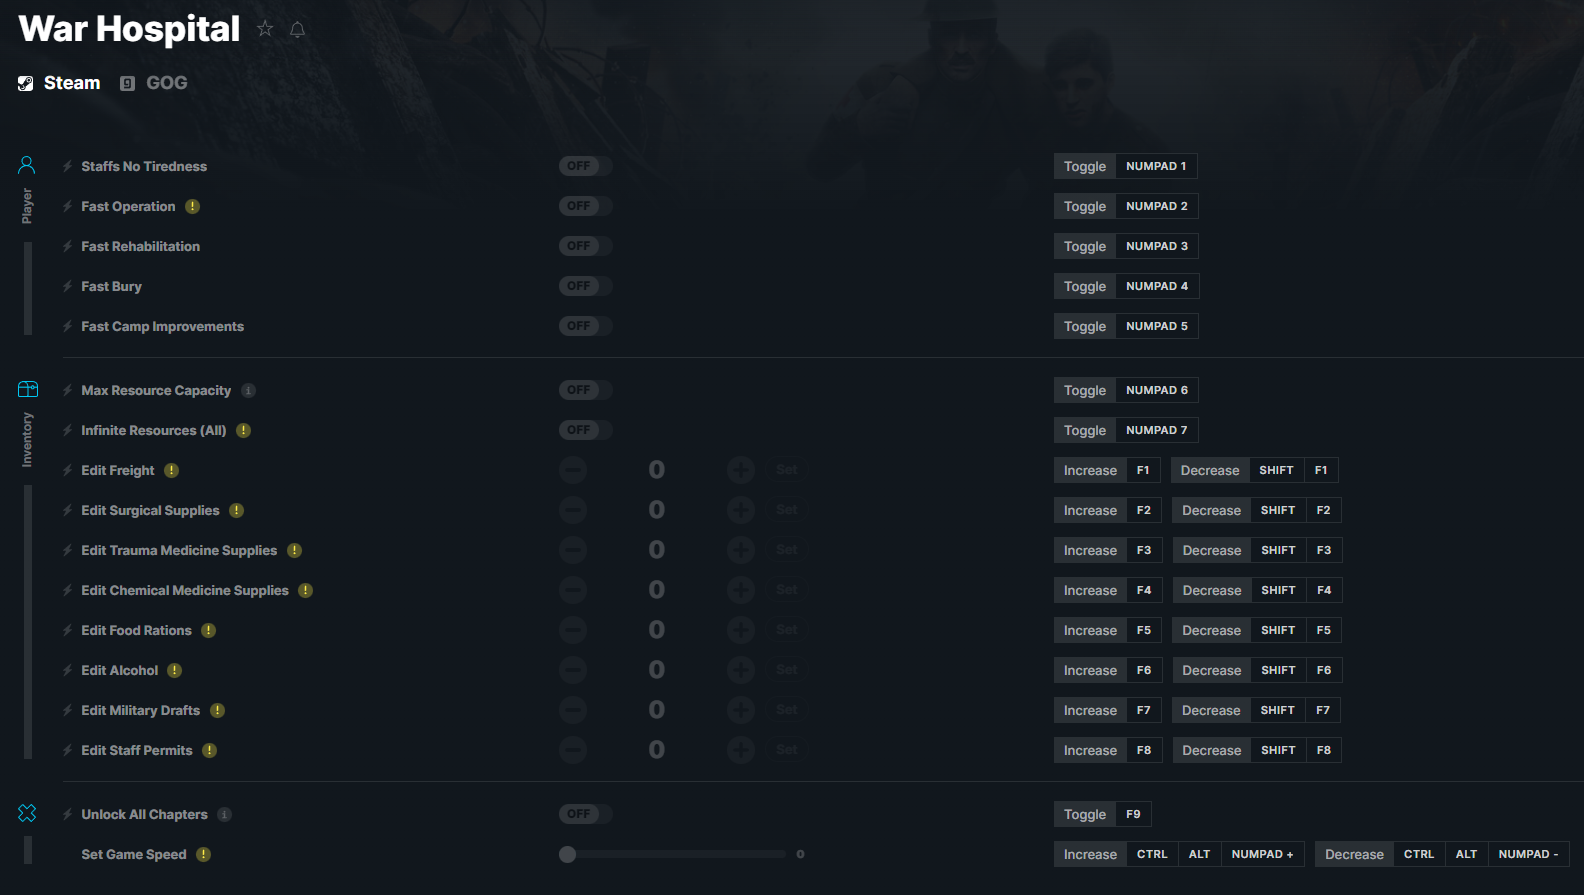1584x895 pixels.
Task: Switch to the Steam platform tab
Action: pos(59,83)
